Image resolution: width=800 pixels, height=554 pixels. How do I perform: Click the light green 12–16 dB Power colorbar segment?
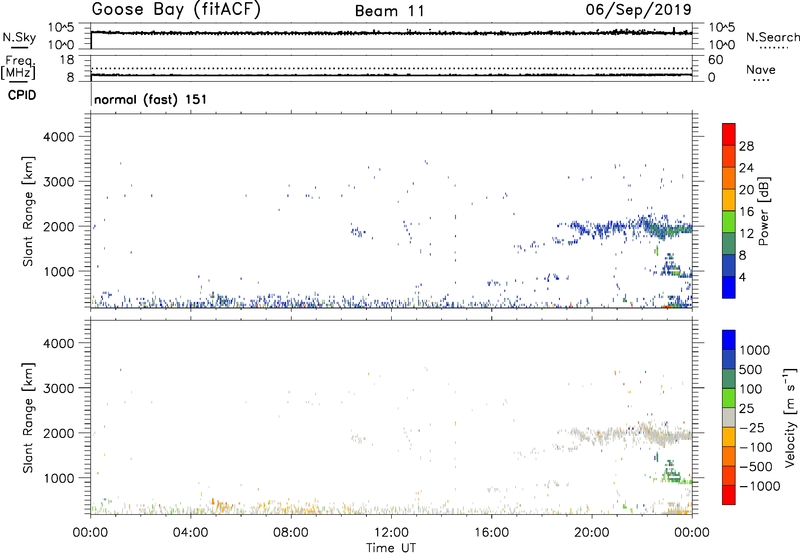pos(729,222)
